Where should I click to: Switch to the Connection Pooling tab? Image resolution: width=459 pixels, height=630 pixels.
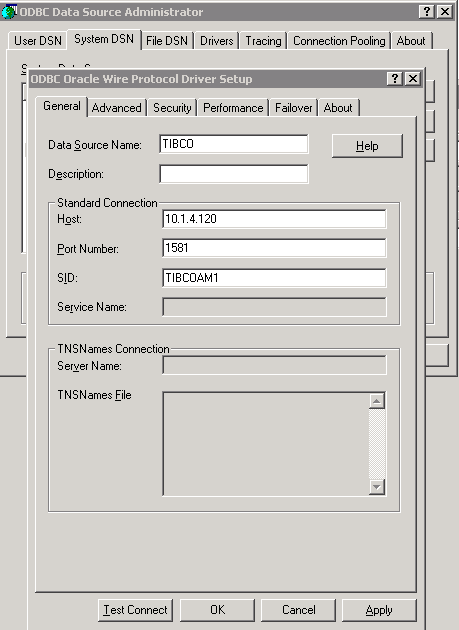(339, 41)
